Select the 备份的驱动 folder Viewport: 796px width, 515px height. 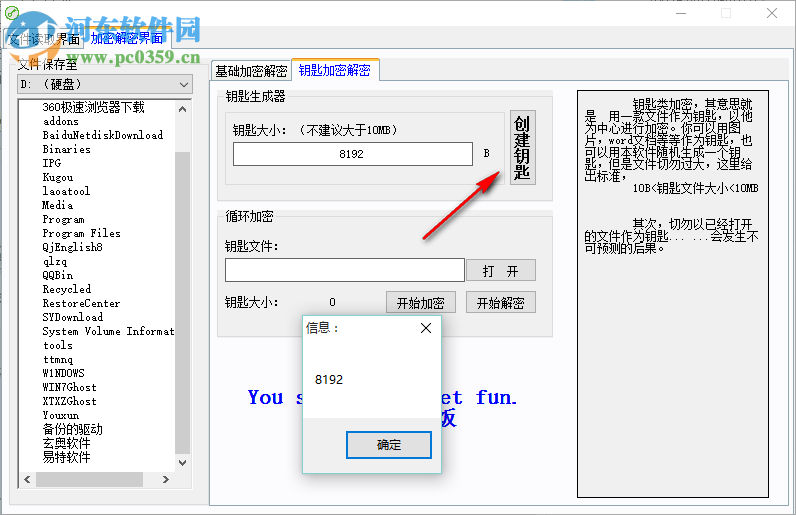pyautogui.click(x=73, y=429)
